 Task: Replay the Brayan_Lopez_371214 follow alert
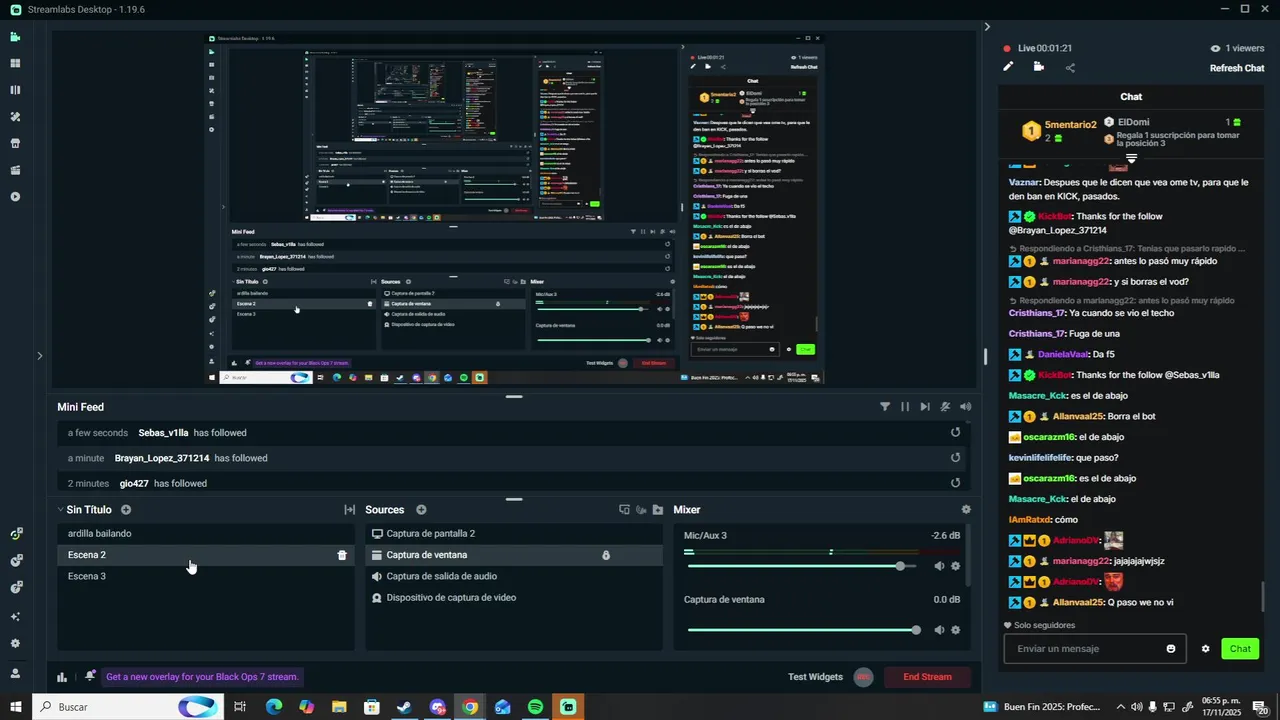[955, 458]
